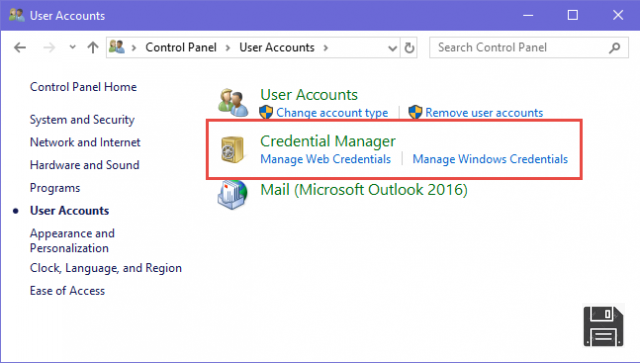Click the title bar User Accounts icon

click(x=17, y=15)
